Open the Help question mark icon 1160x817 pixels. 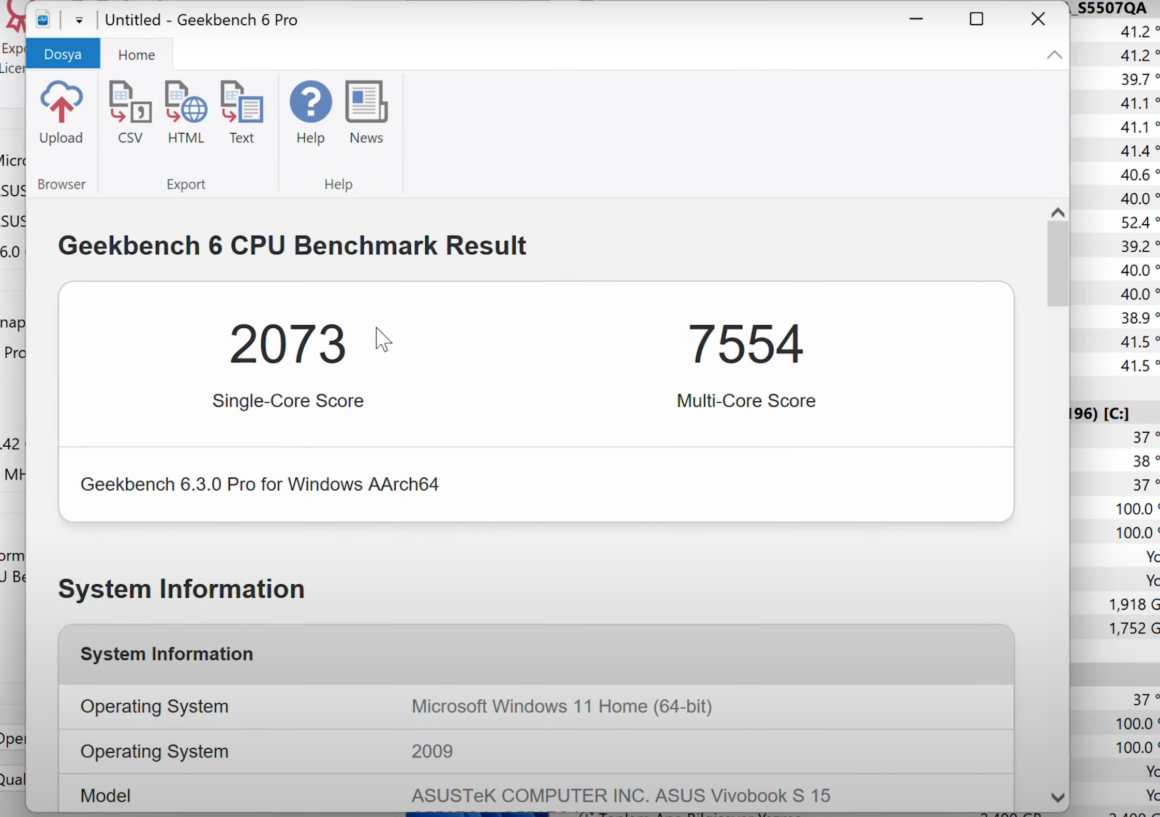pos(311,102)
